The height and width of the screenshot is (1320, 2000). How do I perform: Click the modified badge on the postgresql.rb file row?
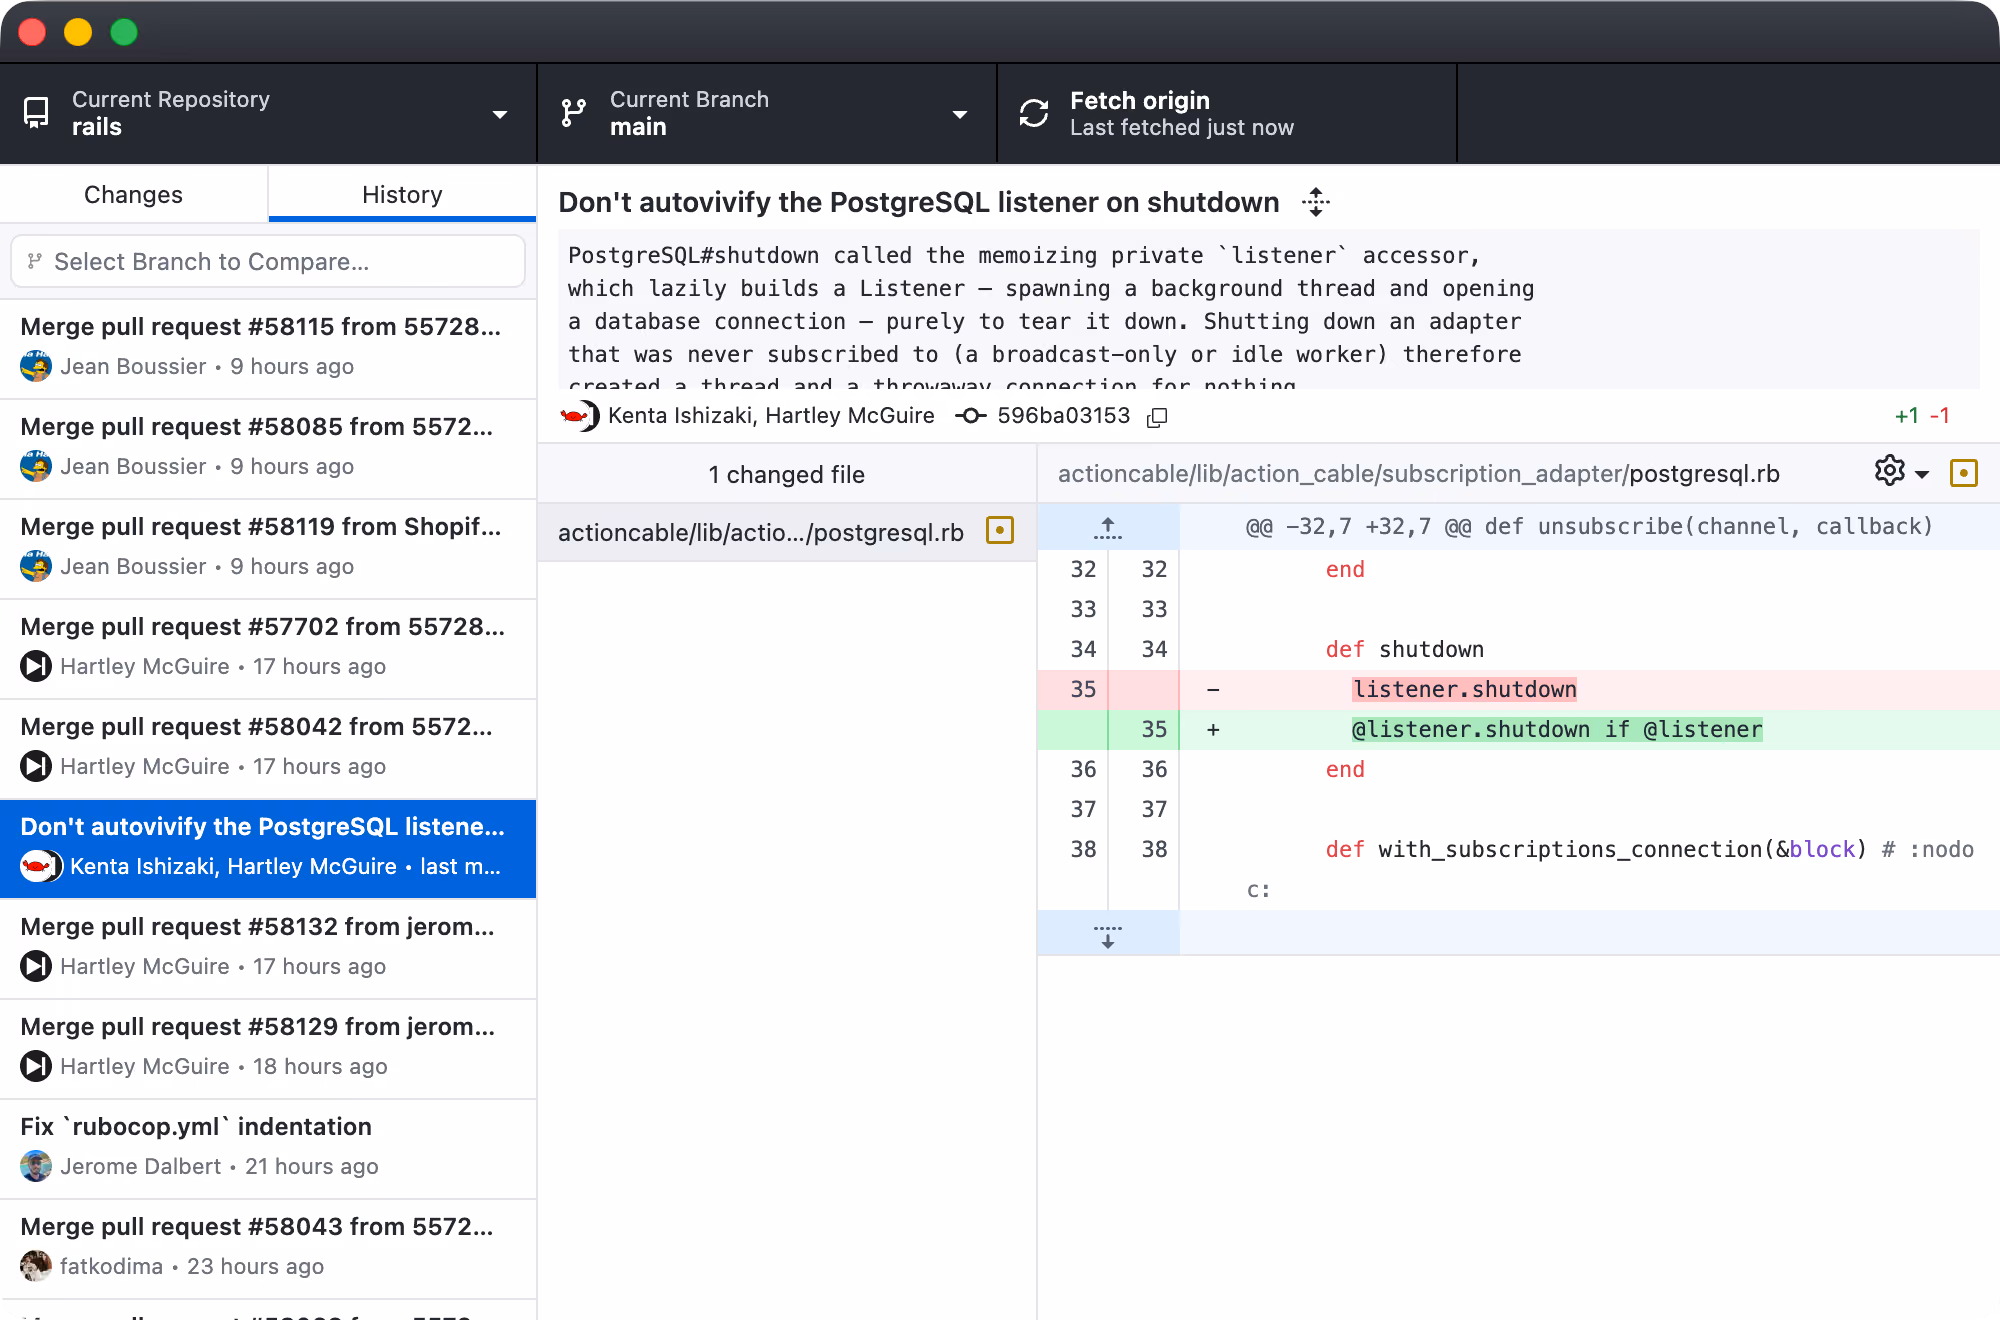[1000, 530]
